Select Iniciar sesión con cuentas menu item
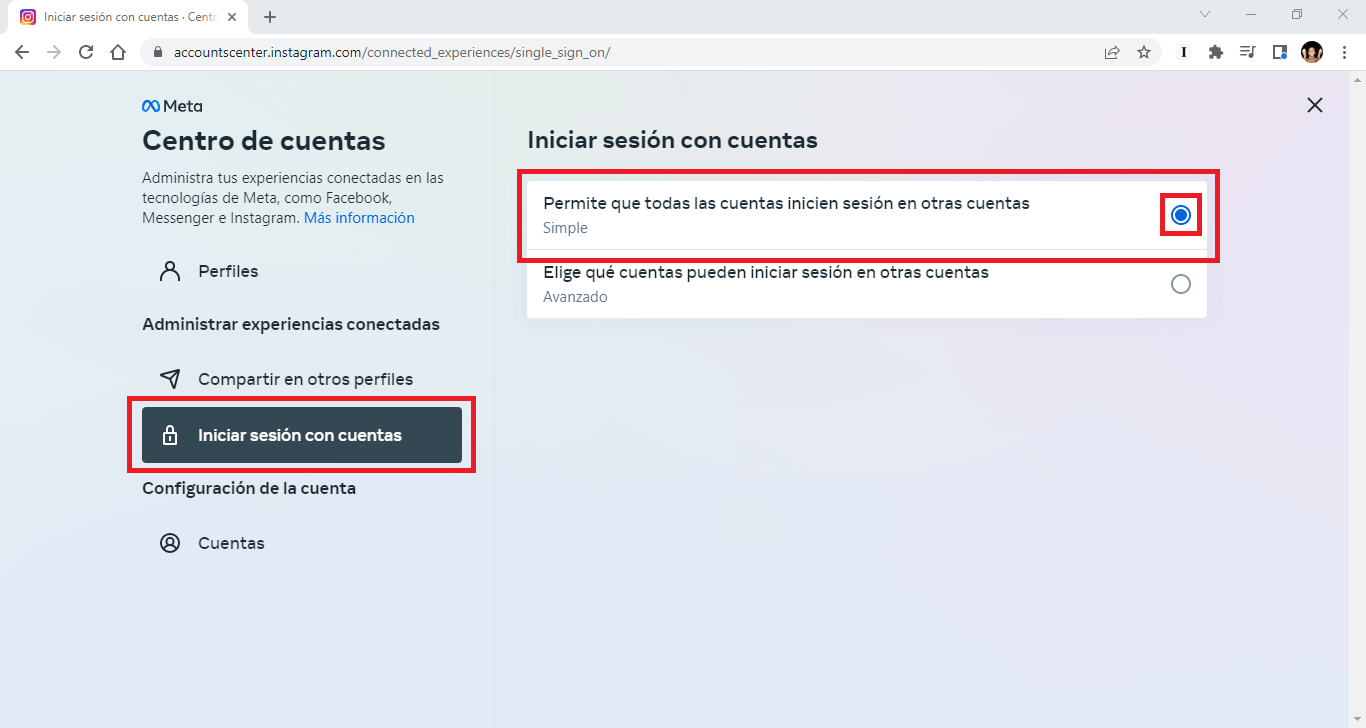Viewport: 1366px width, 728px height. pos(302,435)
